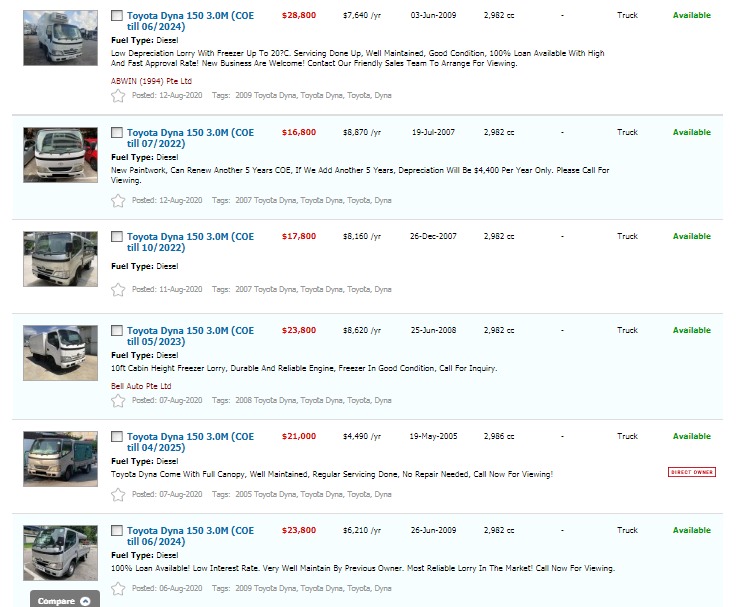Tick the compare checkbox for COE till 07/2022
The image size is (745, 607).
[117, 132]
